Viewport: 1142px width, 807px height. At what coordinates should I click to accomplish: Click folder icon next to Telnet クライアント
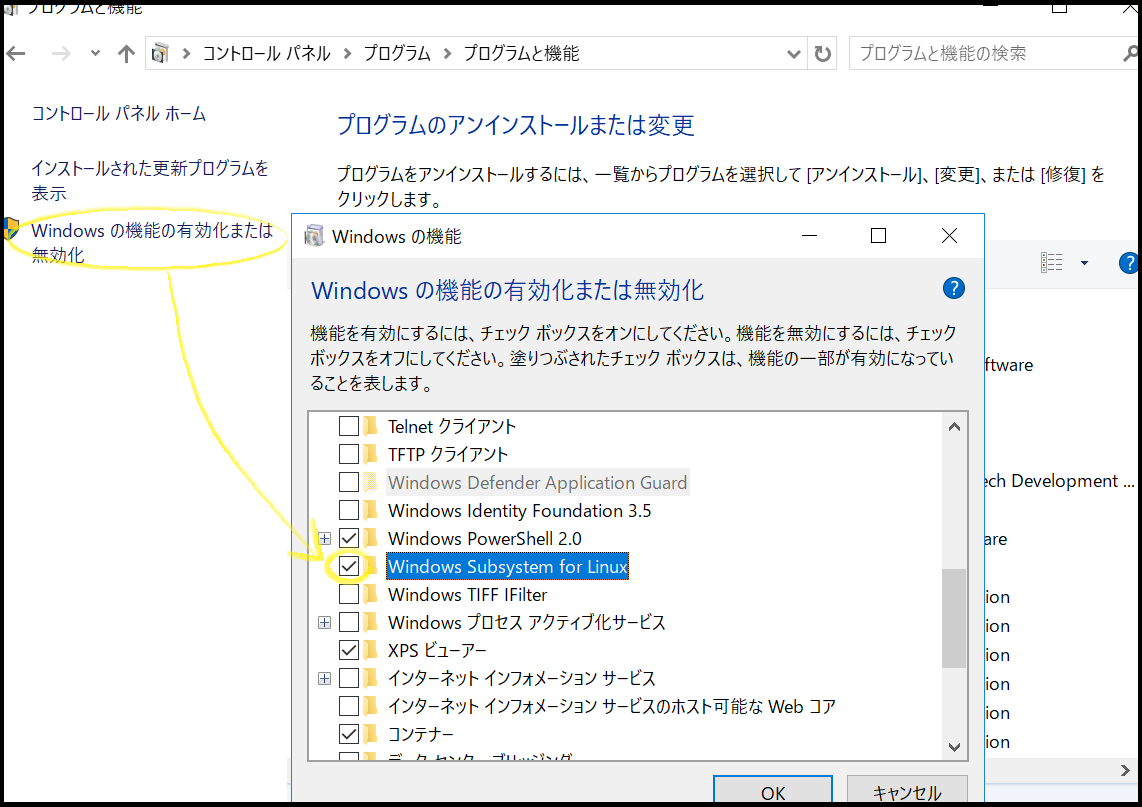tap(371, 426)
